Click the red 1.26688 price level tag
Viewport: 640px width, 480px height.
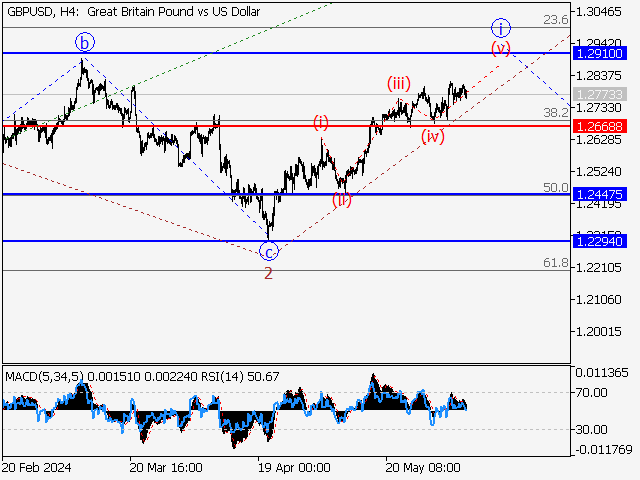tap(600, 126)
